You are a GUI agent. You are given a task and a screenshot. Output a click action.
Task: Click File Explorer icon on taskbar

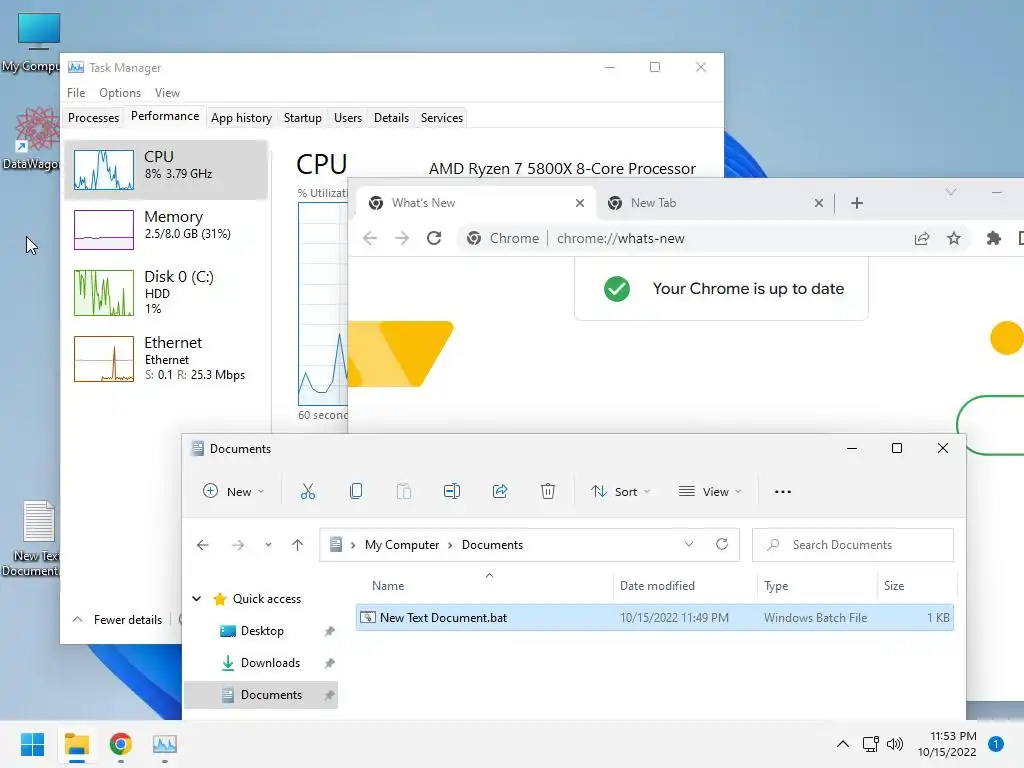[76, 744]
